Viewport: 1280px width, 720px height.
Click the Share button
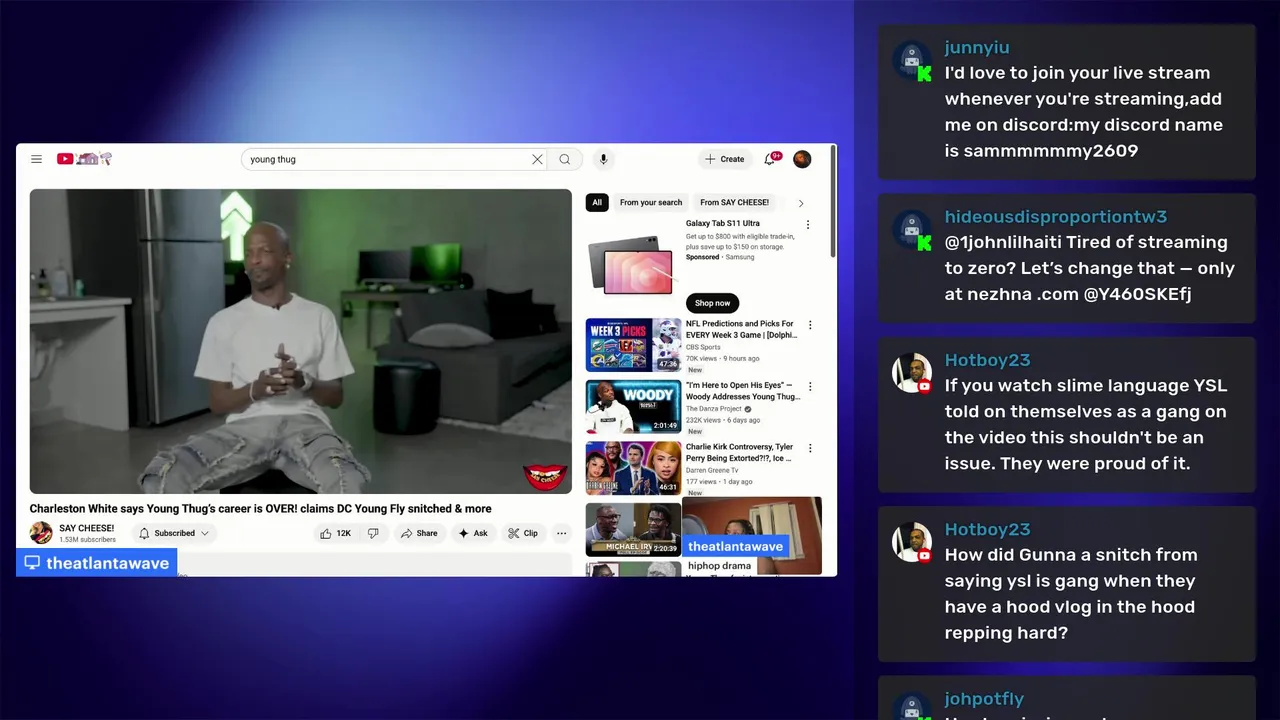pyautogui.click(x=419, y=533)
